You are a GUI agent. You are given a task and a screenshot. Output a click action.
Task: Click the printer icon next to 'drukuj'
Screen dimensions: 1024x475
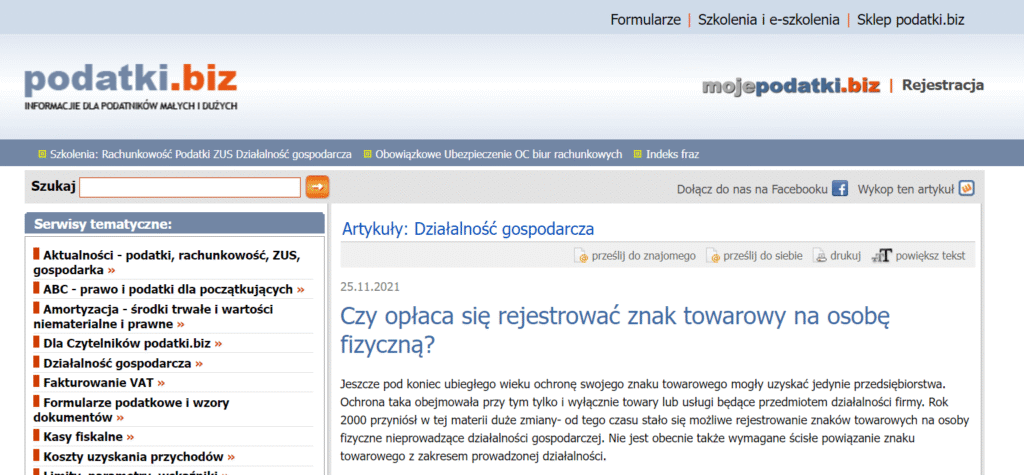[x=820, y=256]
